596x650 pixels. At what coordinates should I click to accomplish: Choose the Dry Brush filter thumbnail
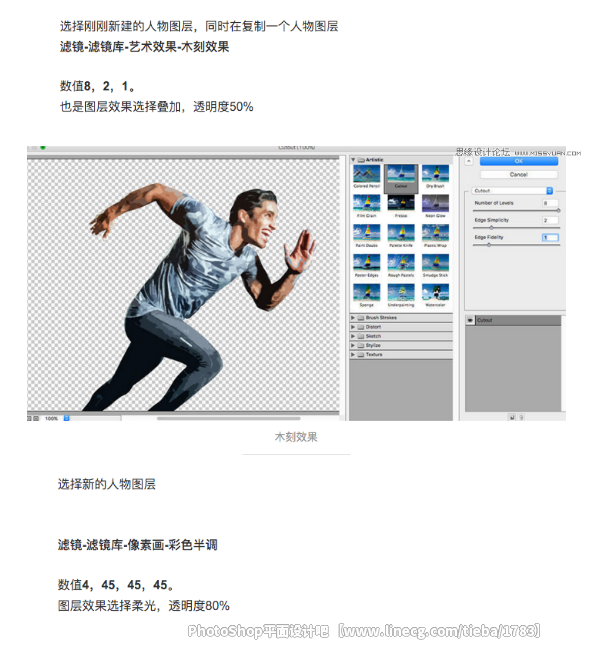click(x=435, y=174)
